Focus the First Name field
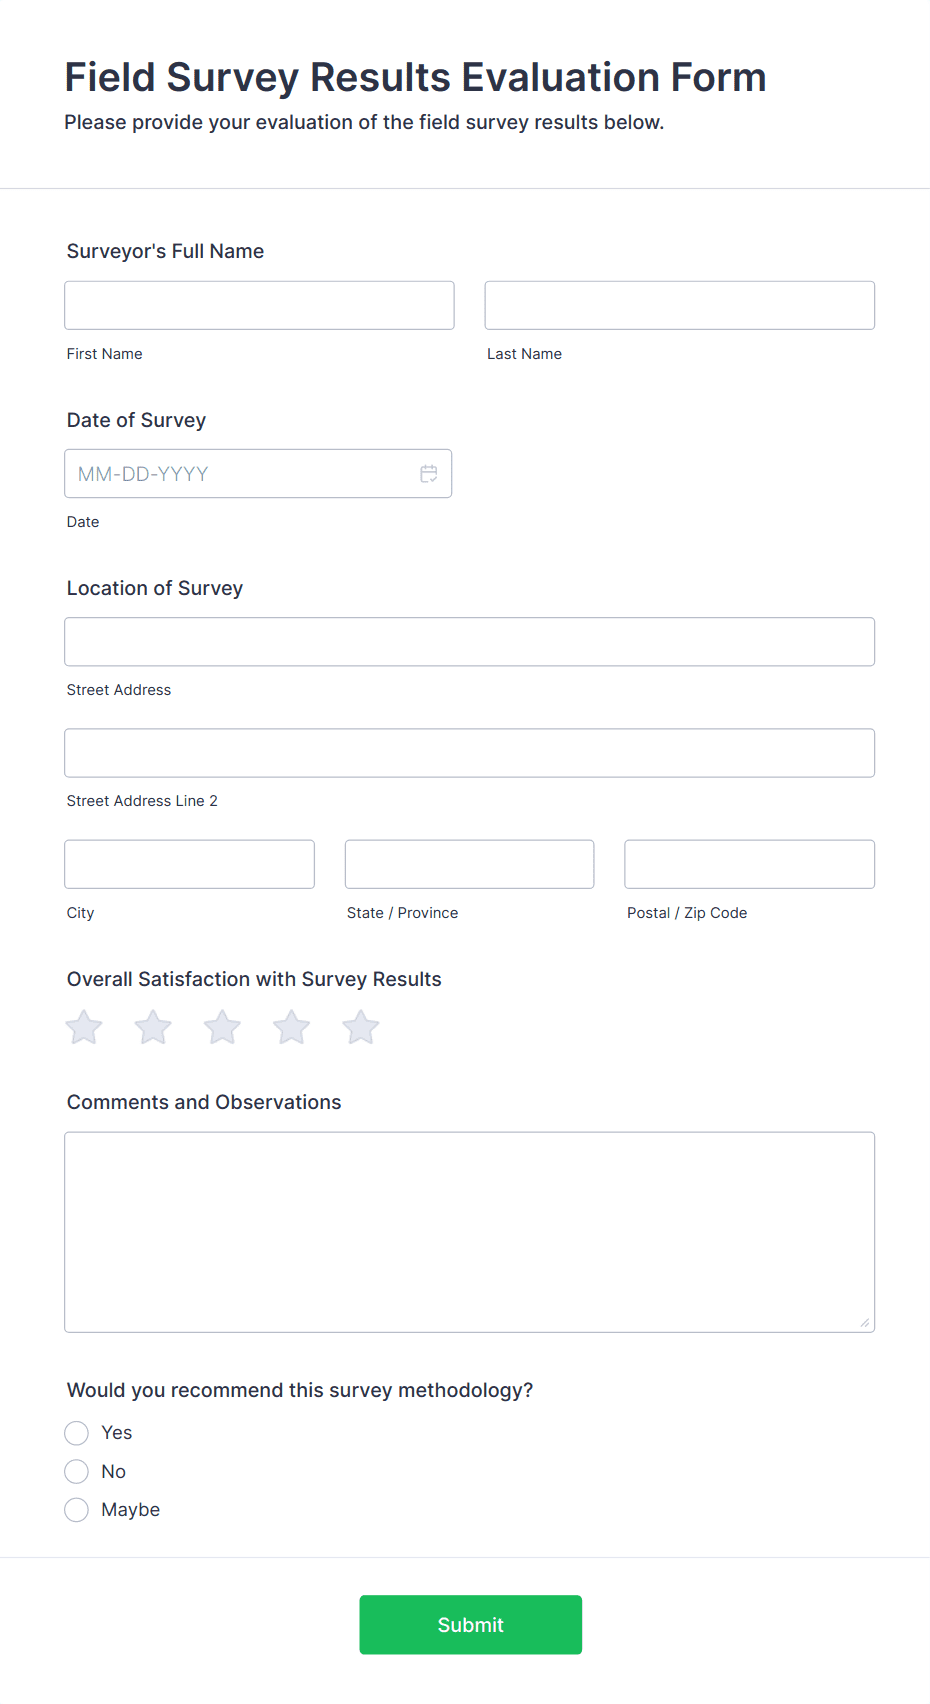Screen dimensions: 930x1704 [x=259, y=305]
